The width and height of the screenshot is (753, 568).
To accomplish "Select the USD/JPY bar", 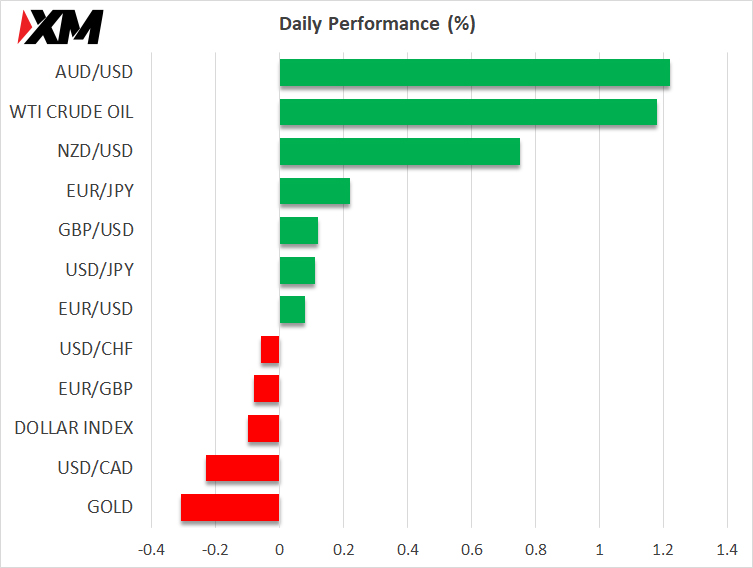I will [297, 270].
